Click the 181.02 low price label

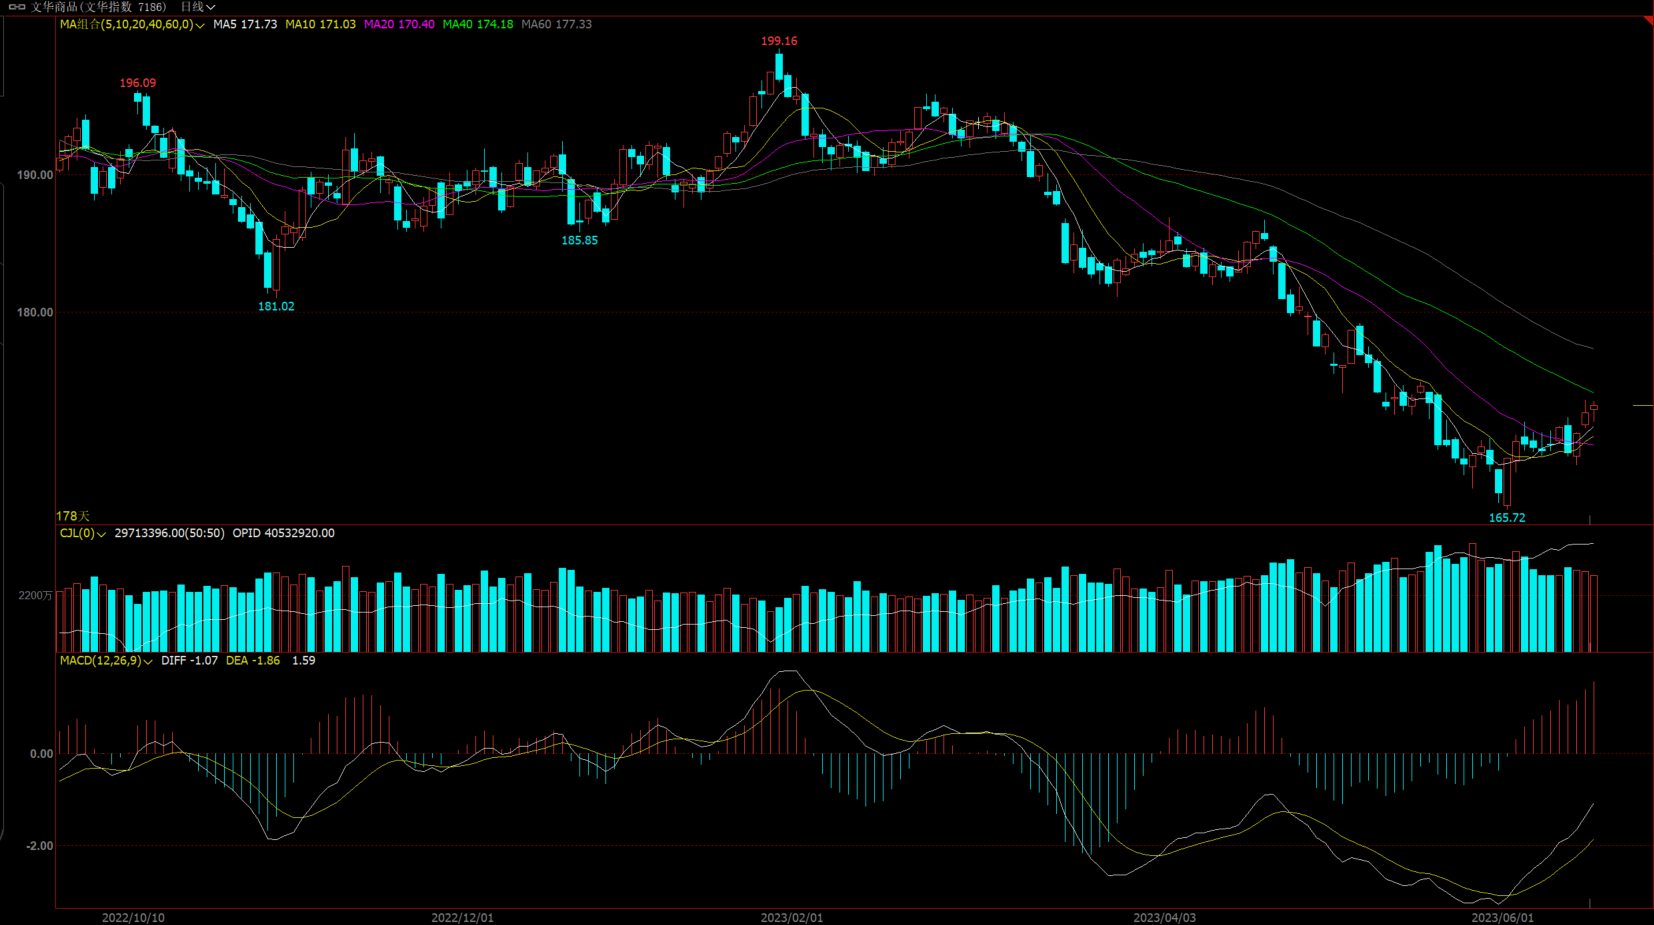tap(276, 306)
